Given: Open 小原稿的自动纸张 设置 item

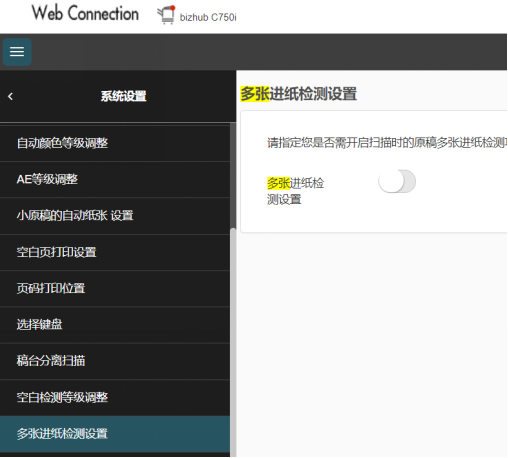Looking at the screenshot, I should click(115, 216).
